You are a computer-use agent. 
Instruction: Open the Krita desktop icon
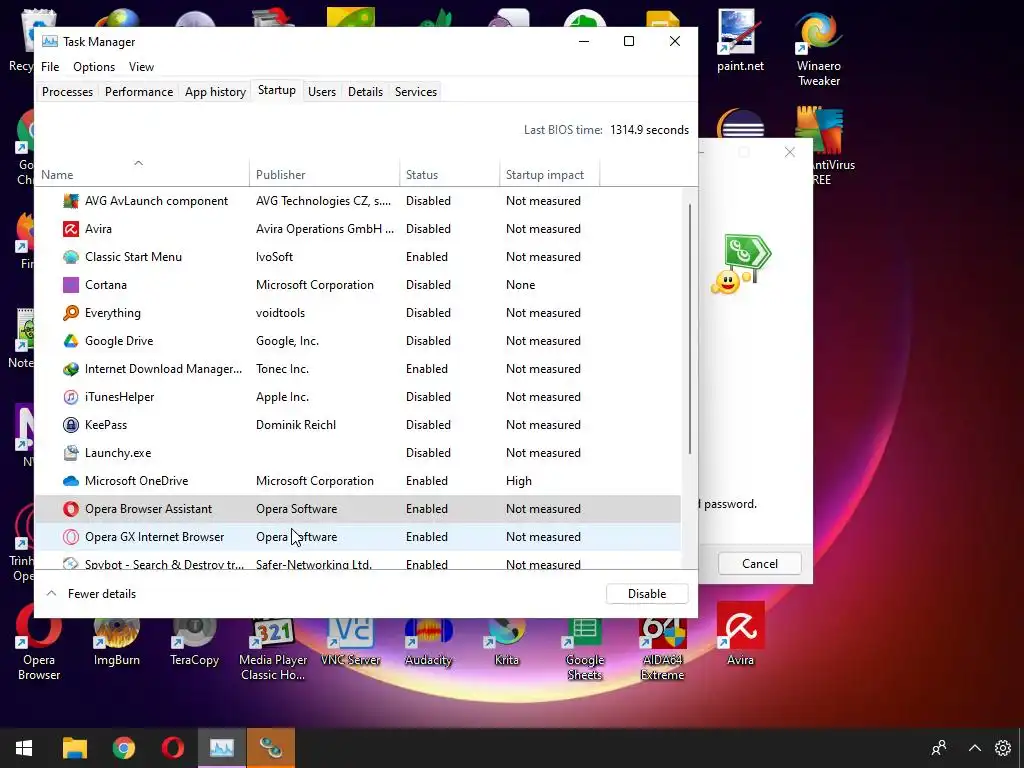[507, 641]
